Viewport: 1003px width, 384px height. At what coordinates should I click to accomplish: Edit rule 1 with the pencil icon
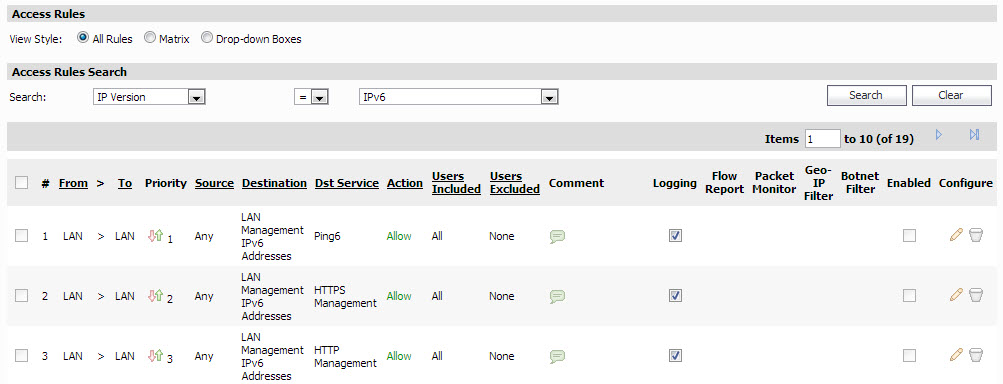point(956,235)
